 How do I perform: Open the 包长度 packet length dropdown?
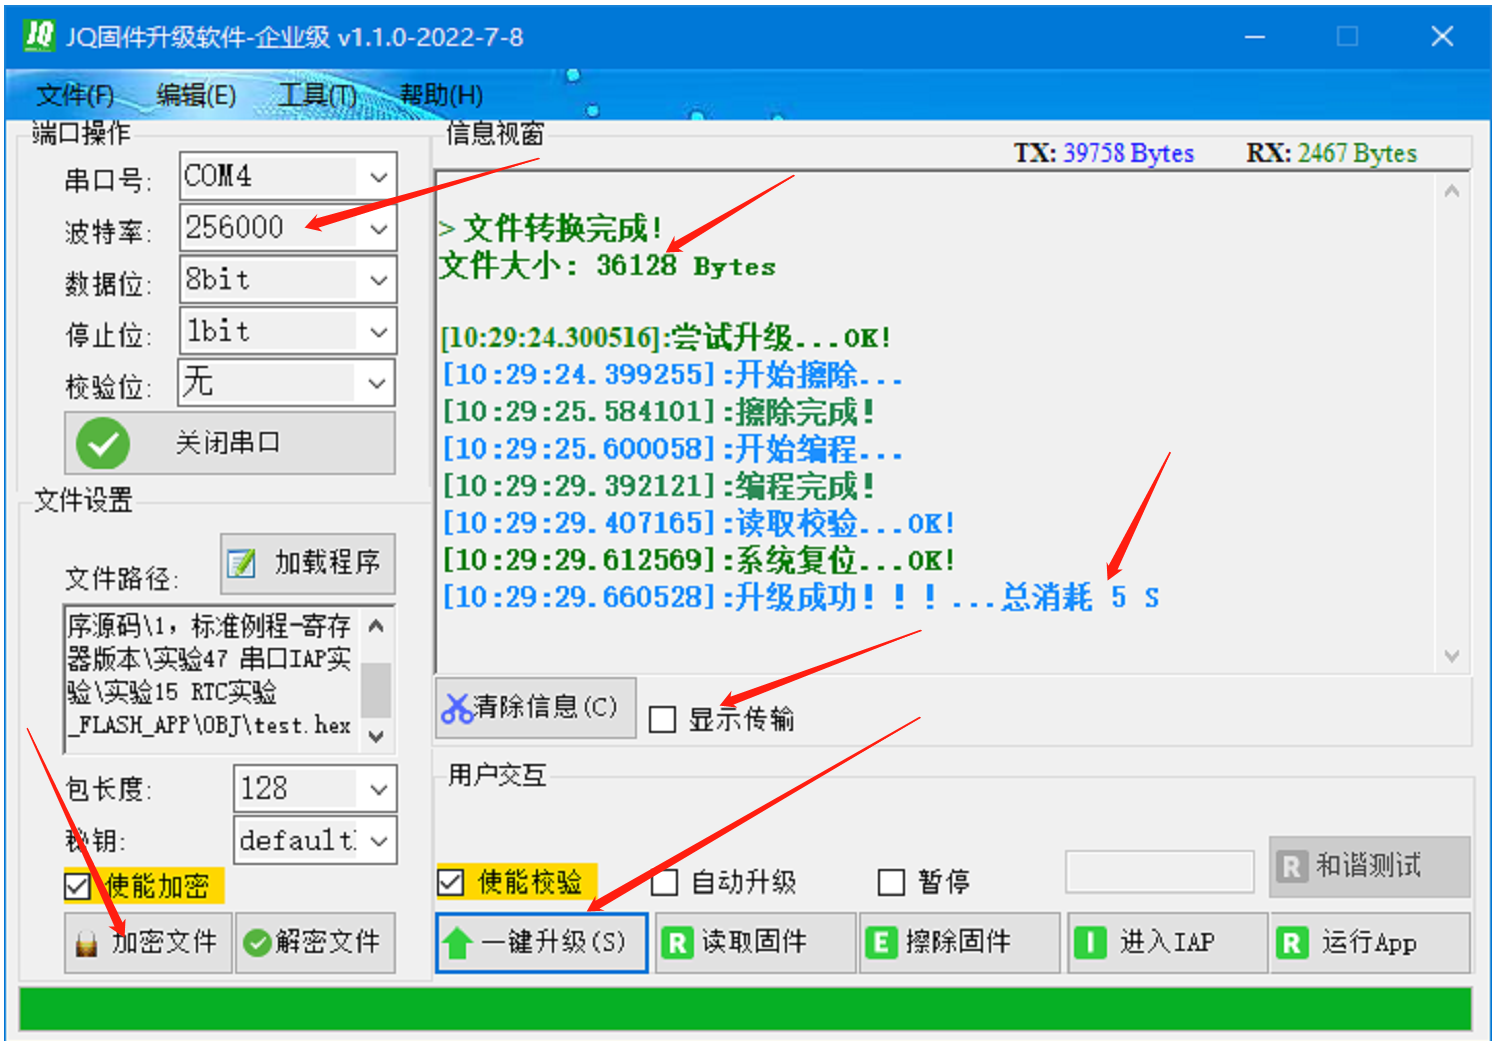tap(377, 789)
